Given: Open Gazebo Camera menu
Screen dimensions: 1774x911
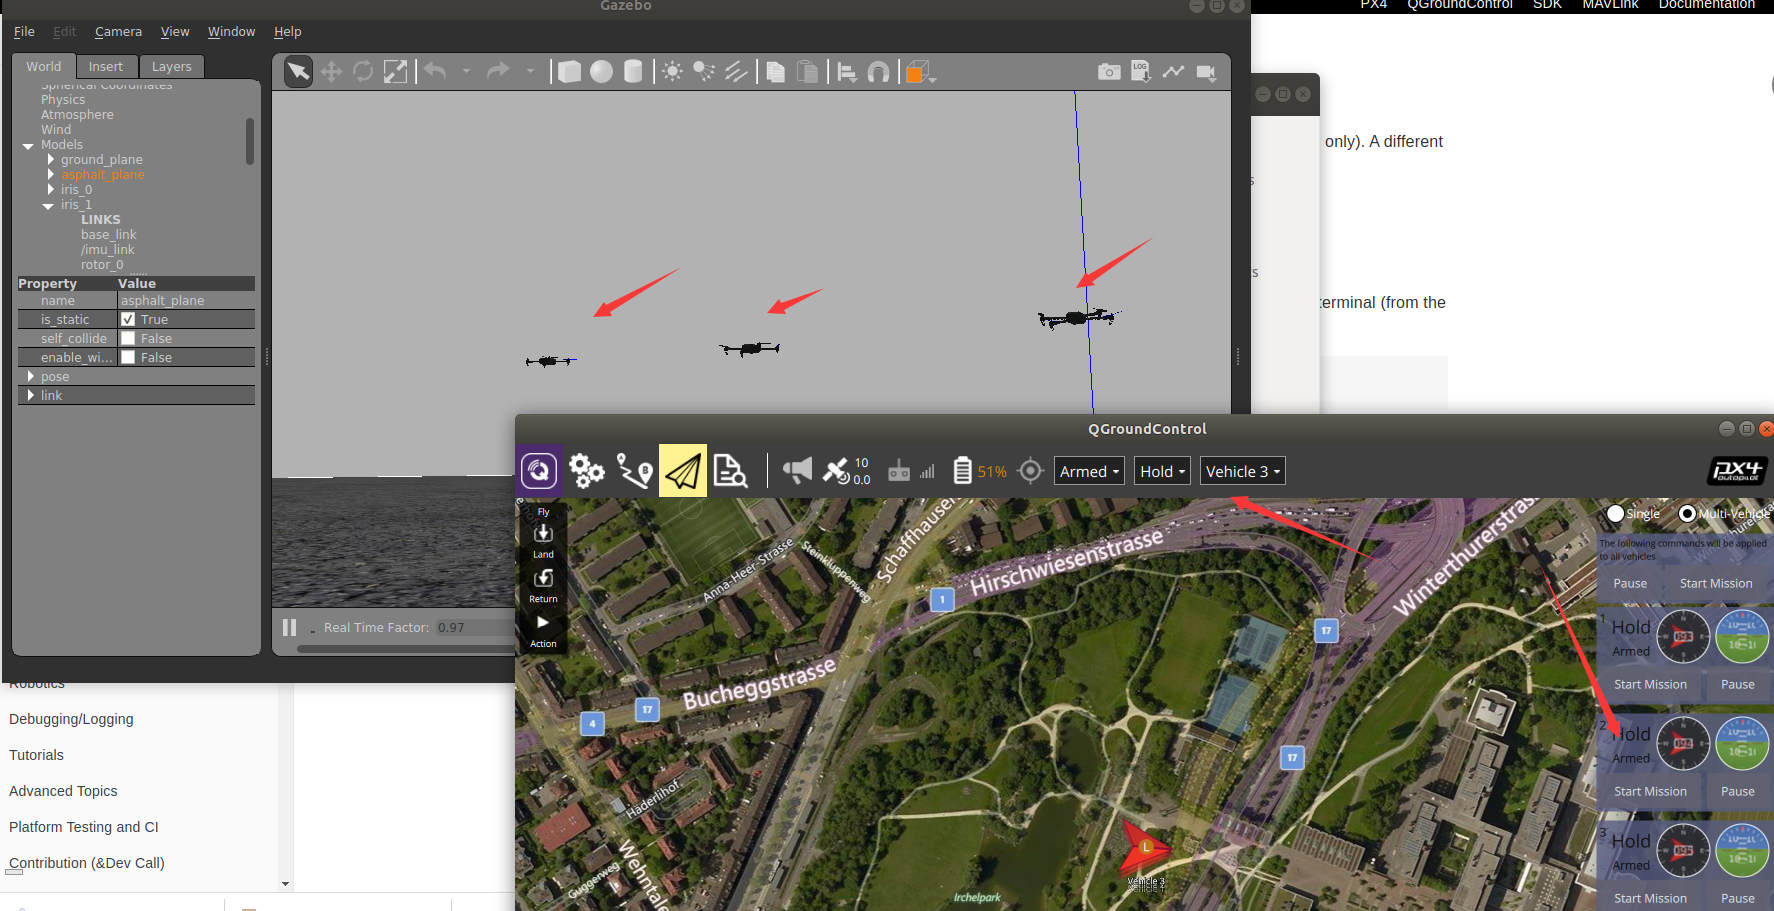Looking at the screenshot, I should (x=118, y=32).
